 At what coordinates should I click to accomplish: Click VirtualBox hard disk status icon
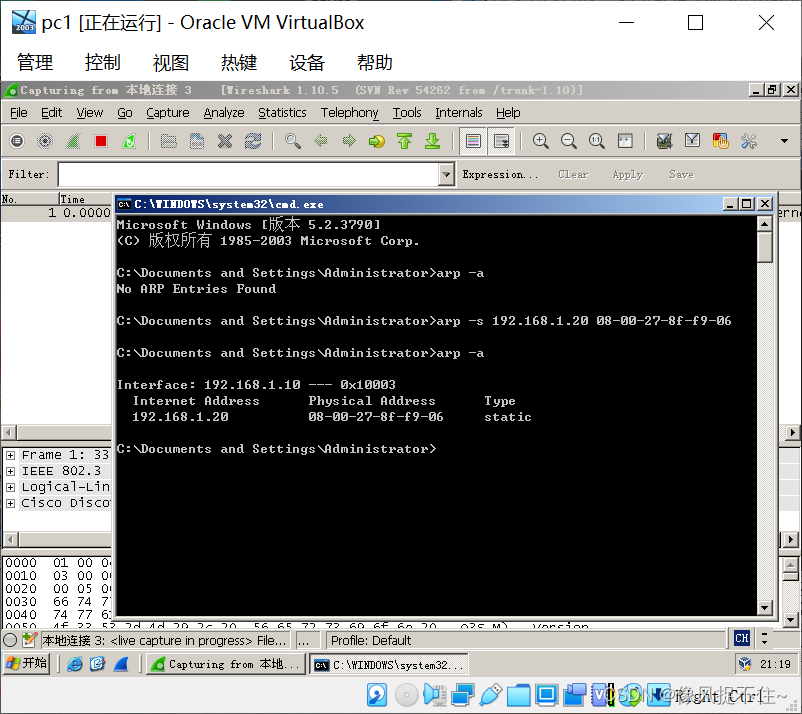point(376,695)
